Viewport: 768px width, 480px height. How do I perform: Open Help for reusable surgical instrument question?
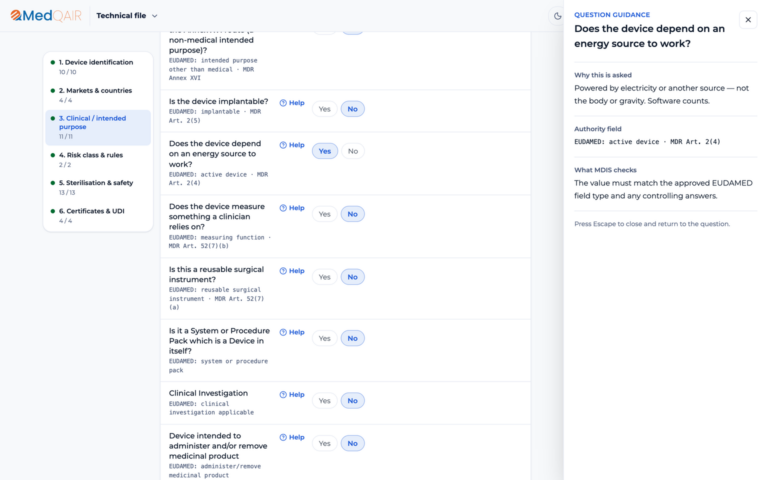click(x=292, y=271)
